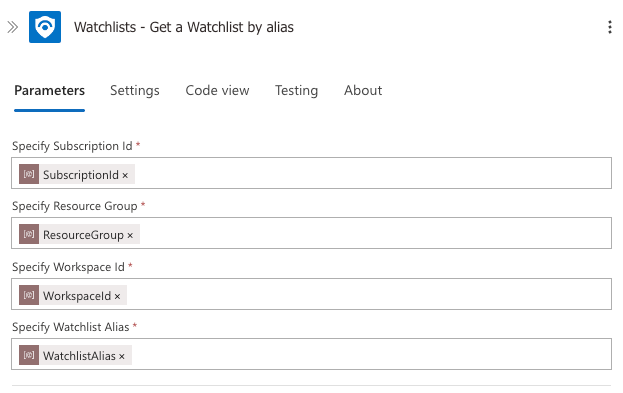Click the WatchlistAlias parameter token icon
623x393 pixels.
click(x=29, y=355)
